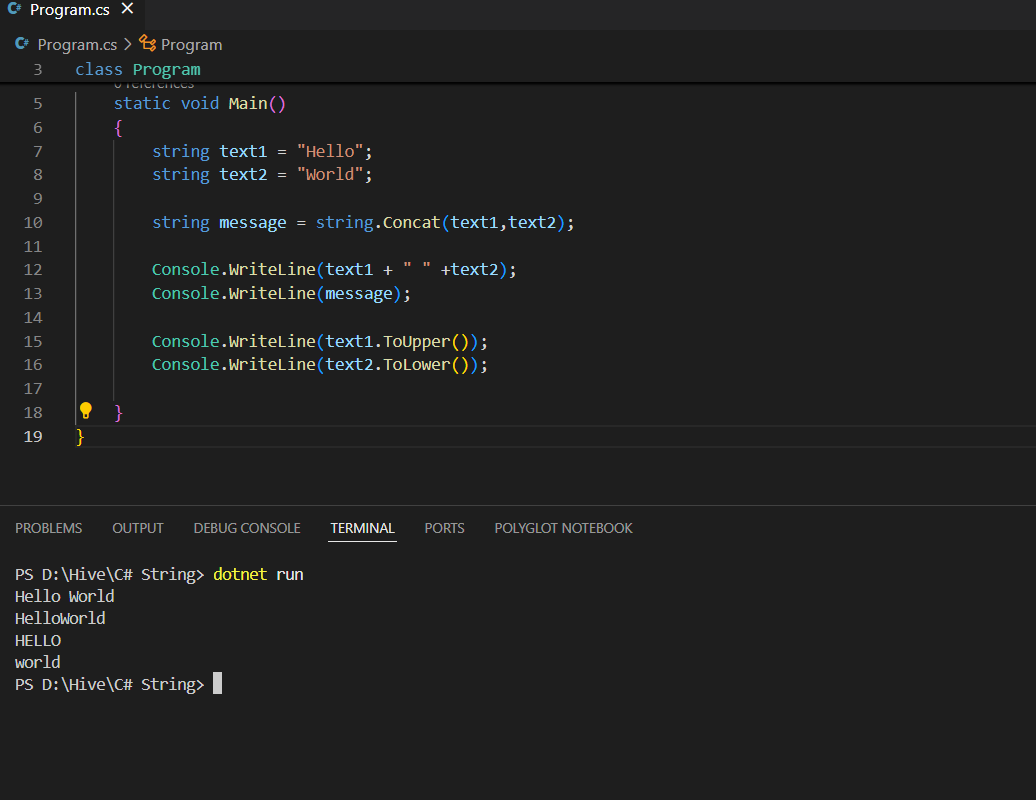The height and width of the screenshot is (800, 1036).
Task: Click the "void" keyword on line 5
Action: (200, 104)
